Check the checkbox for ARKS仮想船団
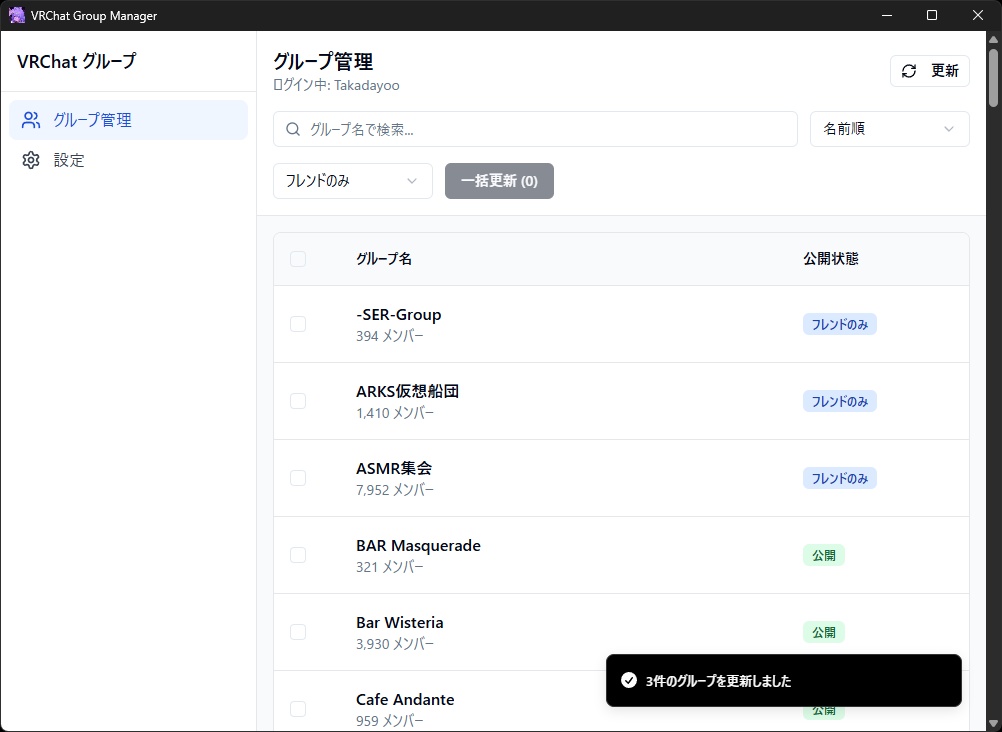1002x732 pixels. coord(297,400)
